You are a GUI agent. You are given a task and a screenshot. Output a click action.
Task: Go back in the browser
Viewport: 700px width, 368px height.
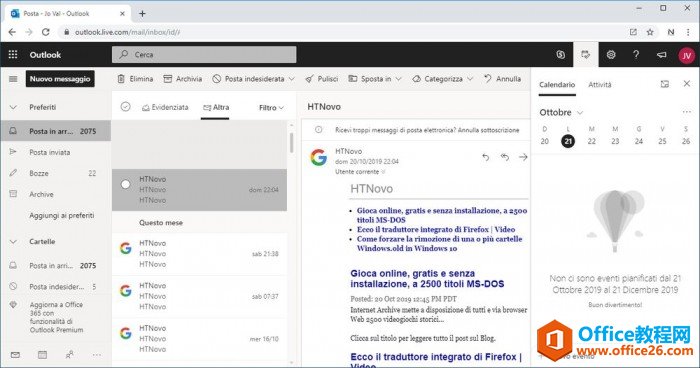pos(12,32)
